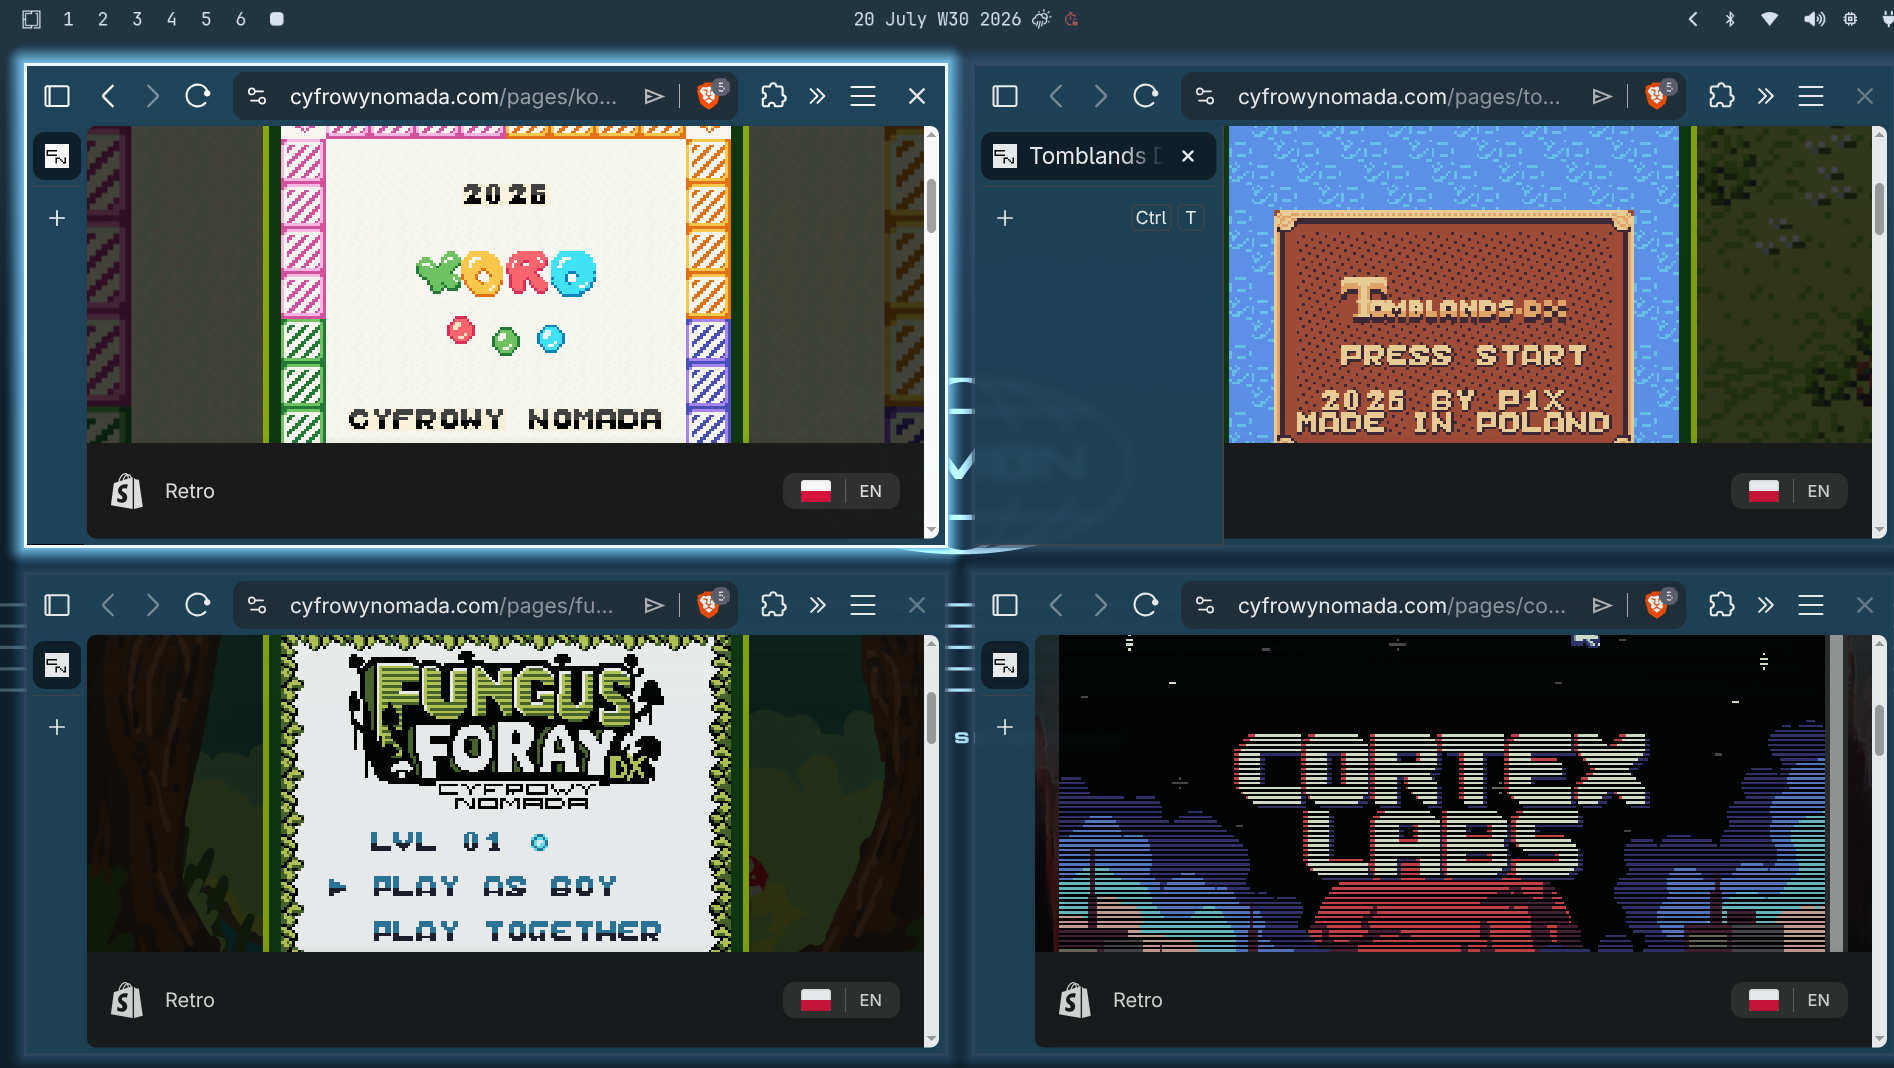Switch language to Polish in the Koro window
Image resolution: width=1894 pixels, height=1068 pixels.
pyautogui.click(x=816, y=491)
